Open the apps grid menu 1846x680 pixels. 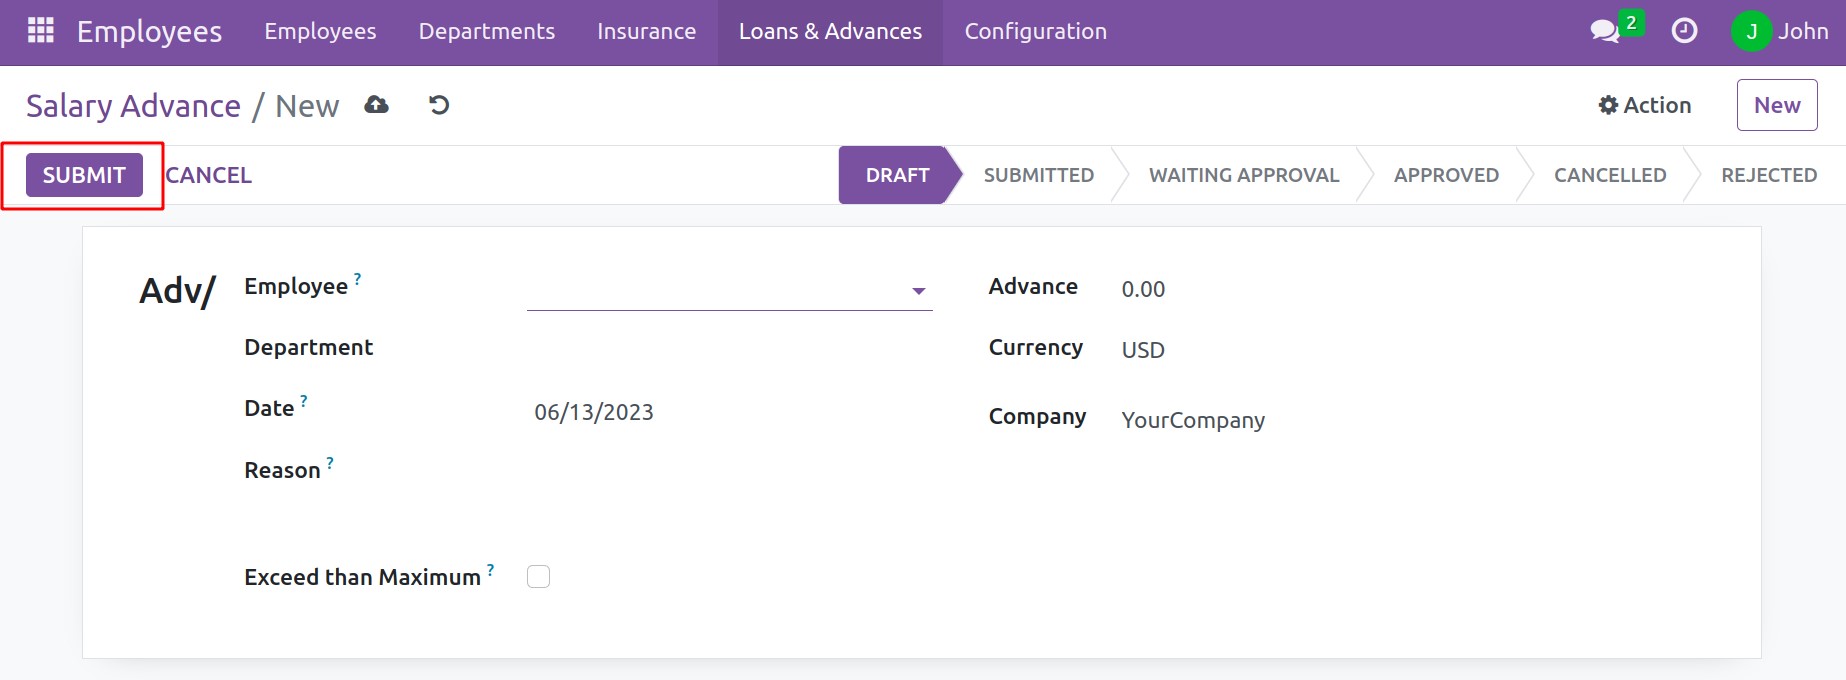click(40, 31)
